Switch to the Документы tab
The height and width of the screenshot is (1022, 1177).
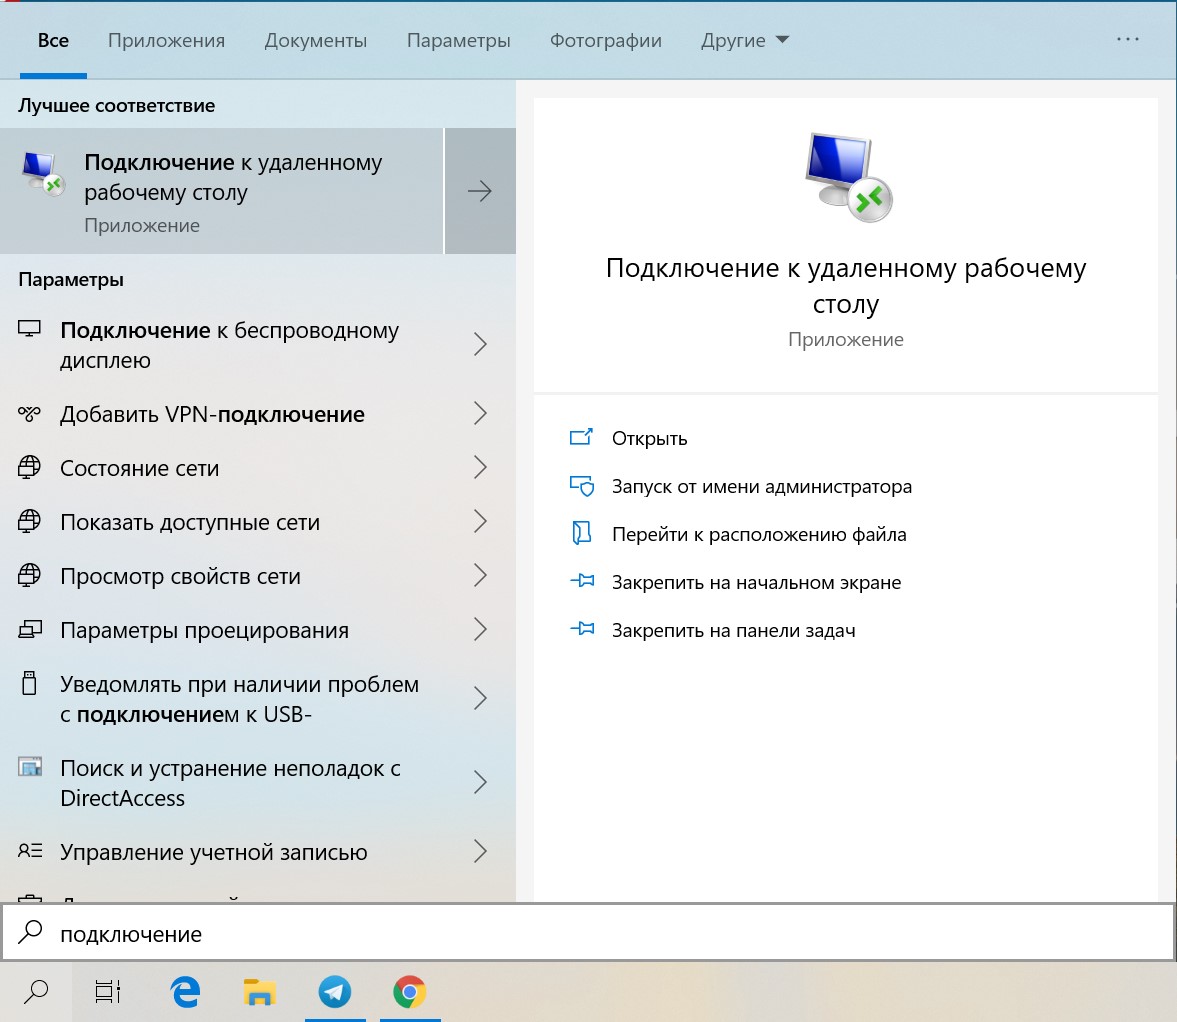[315, 41]
